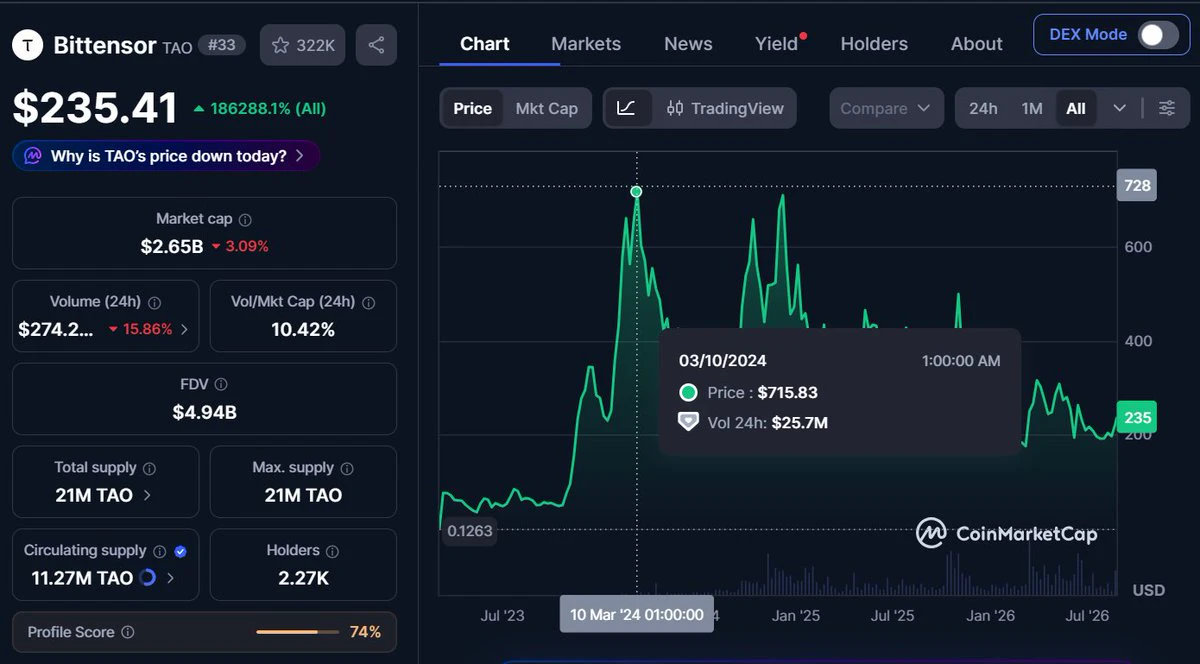Click the USD currency label on chart
The image size is (1200, 664).
coord(1148,590)
